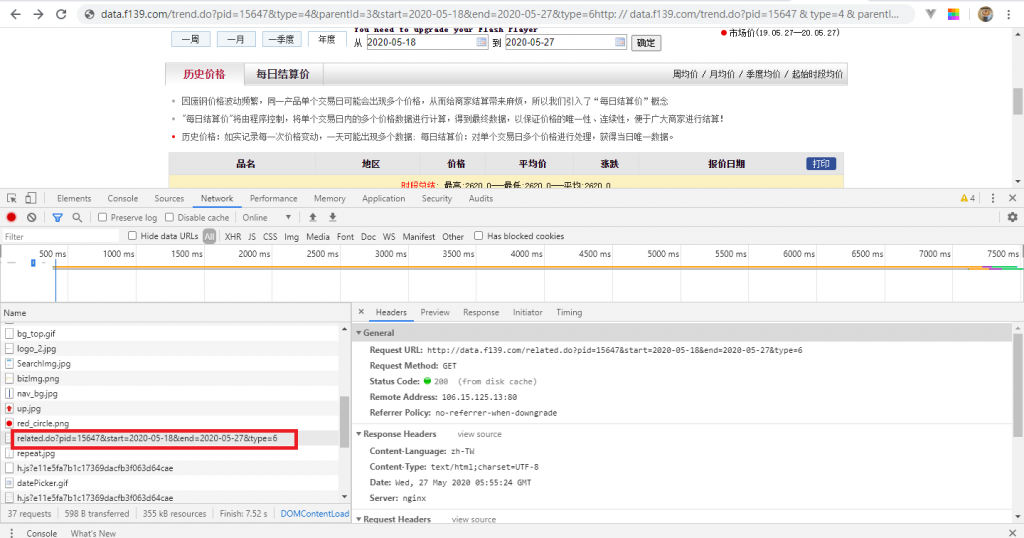Enable Disable cache checkbox

(x=169, y=217)
